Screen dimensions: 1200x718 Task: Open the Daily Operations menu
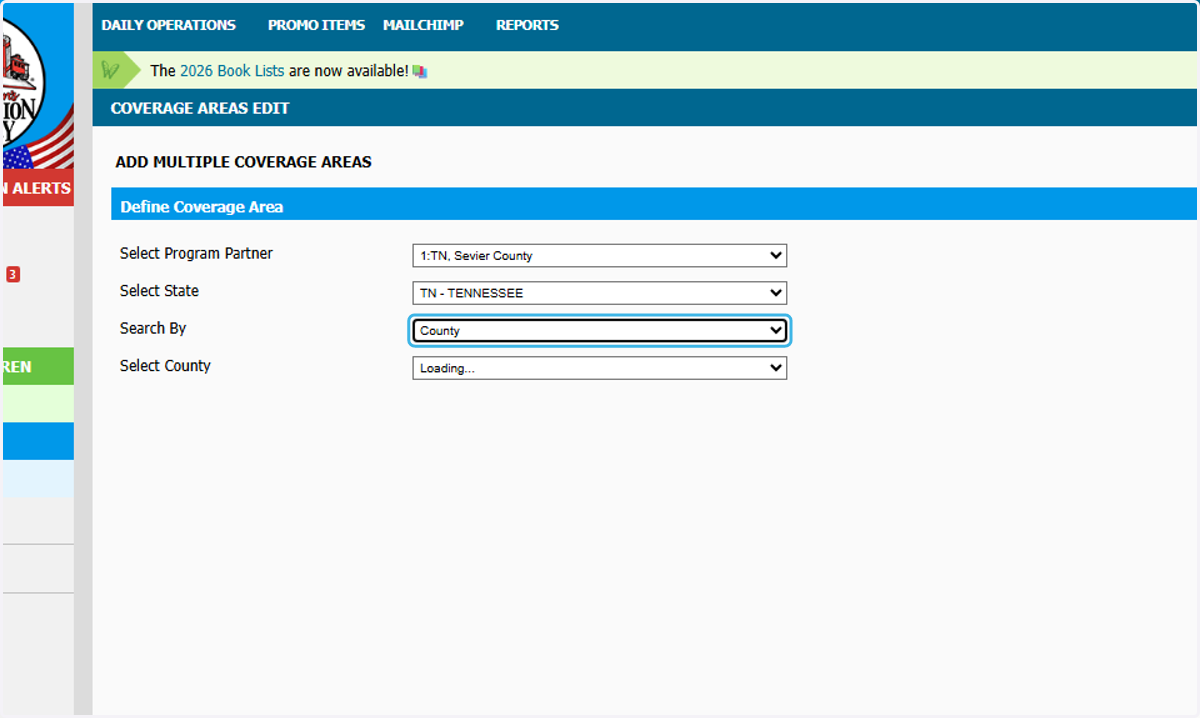(x=168, y=25)
